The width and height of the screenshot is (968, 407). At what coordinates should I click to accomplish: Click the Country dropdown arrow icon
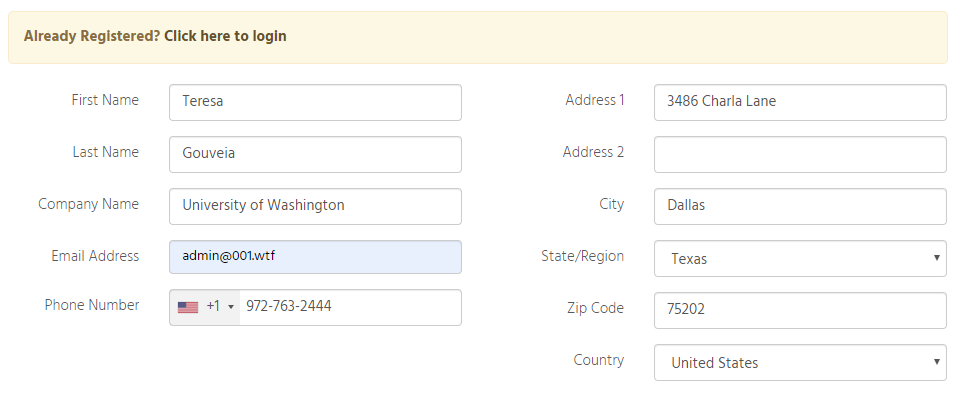[937, 363]
